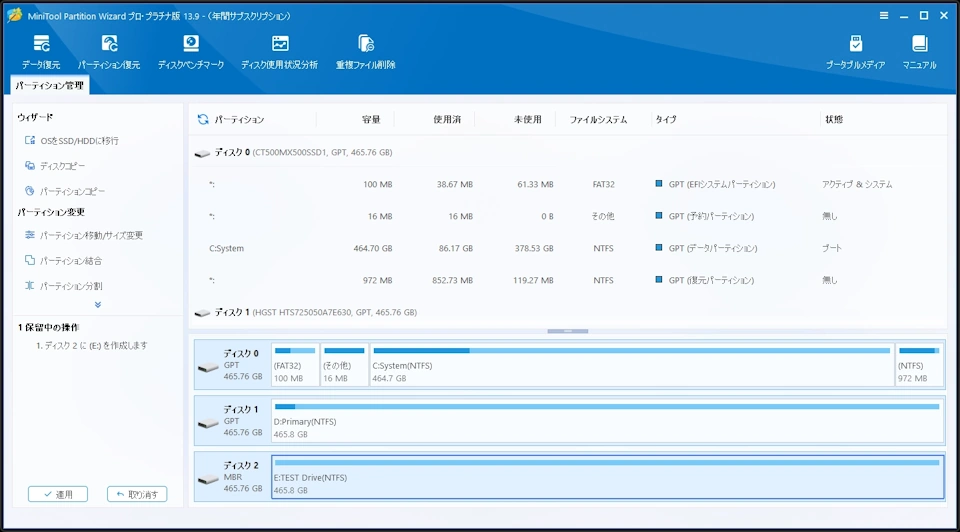Choose パーティション分割

(x=63, y=286)
